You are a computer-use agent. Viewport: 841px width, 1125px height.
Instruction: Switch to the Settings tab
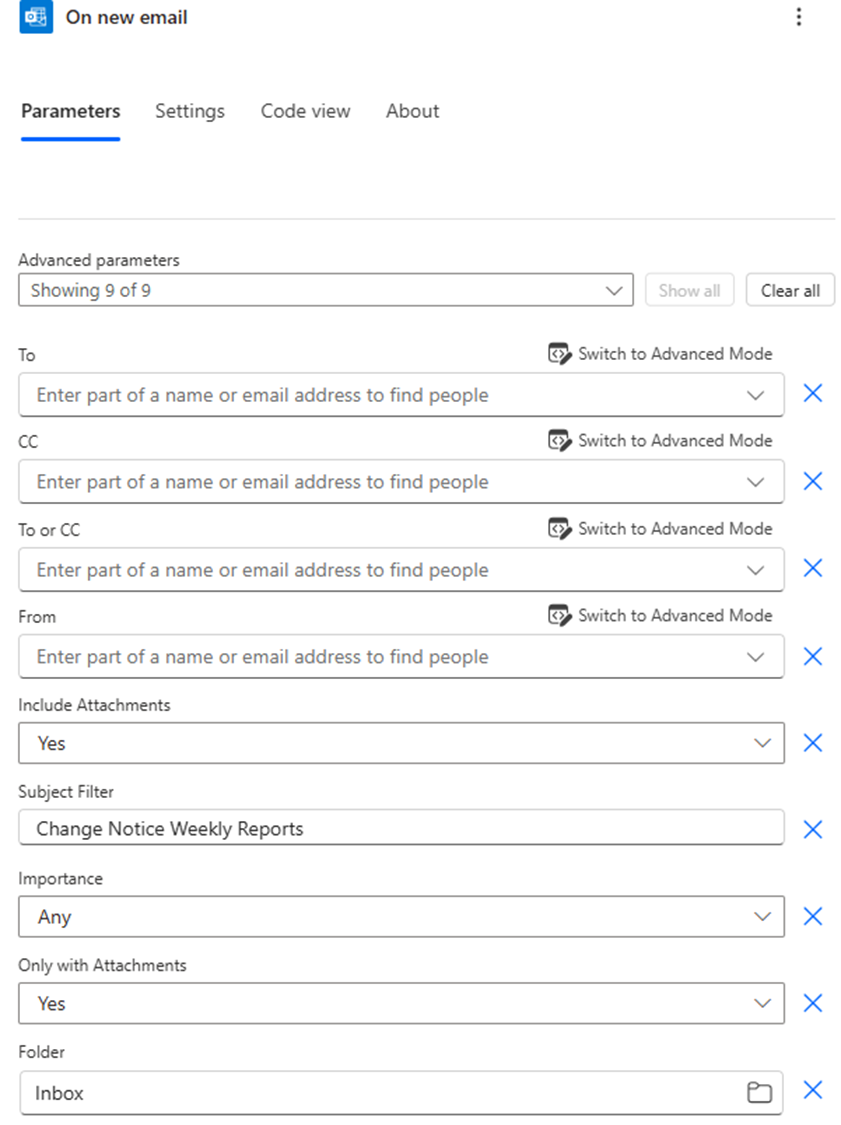click(189, 111)
